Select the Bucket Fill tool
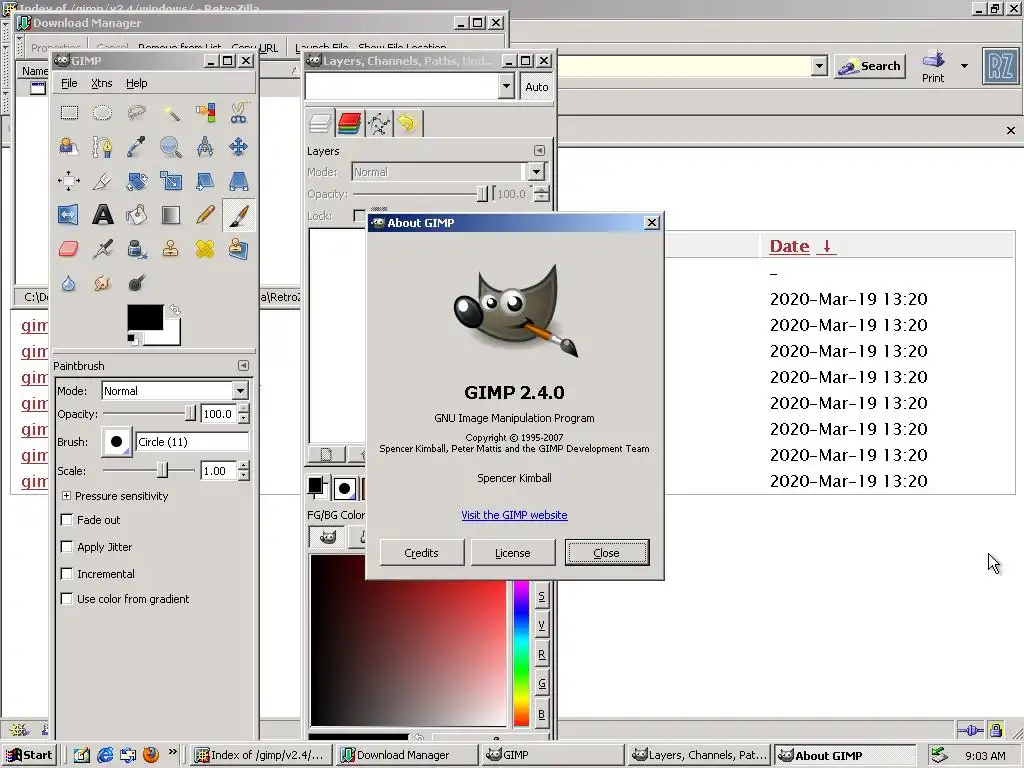Screen dimensions: 1024x768 (136, 215)
